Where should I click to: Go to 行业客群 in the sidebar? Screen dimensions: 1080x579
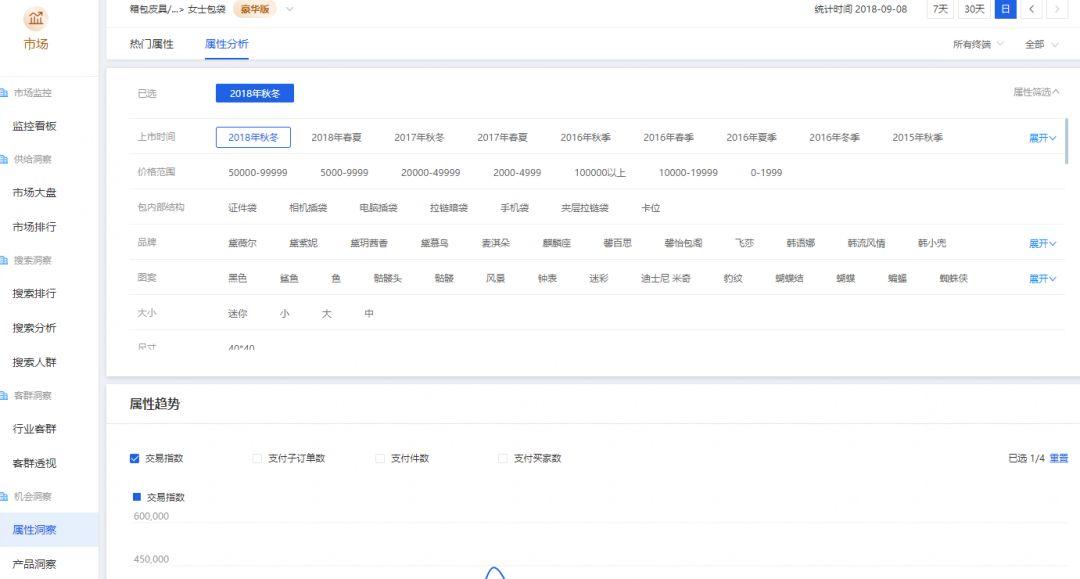(x=34, y=428)
